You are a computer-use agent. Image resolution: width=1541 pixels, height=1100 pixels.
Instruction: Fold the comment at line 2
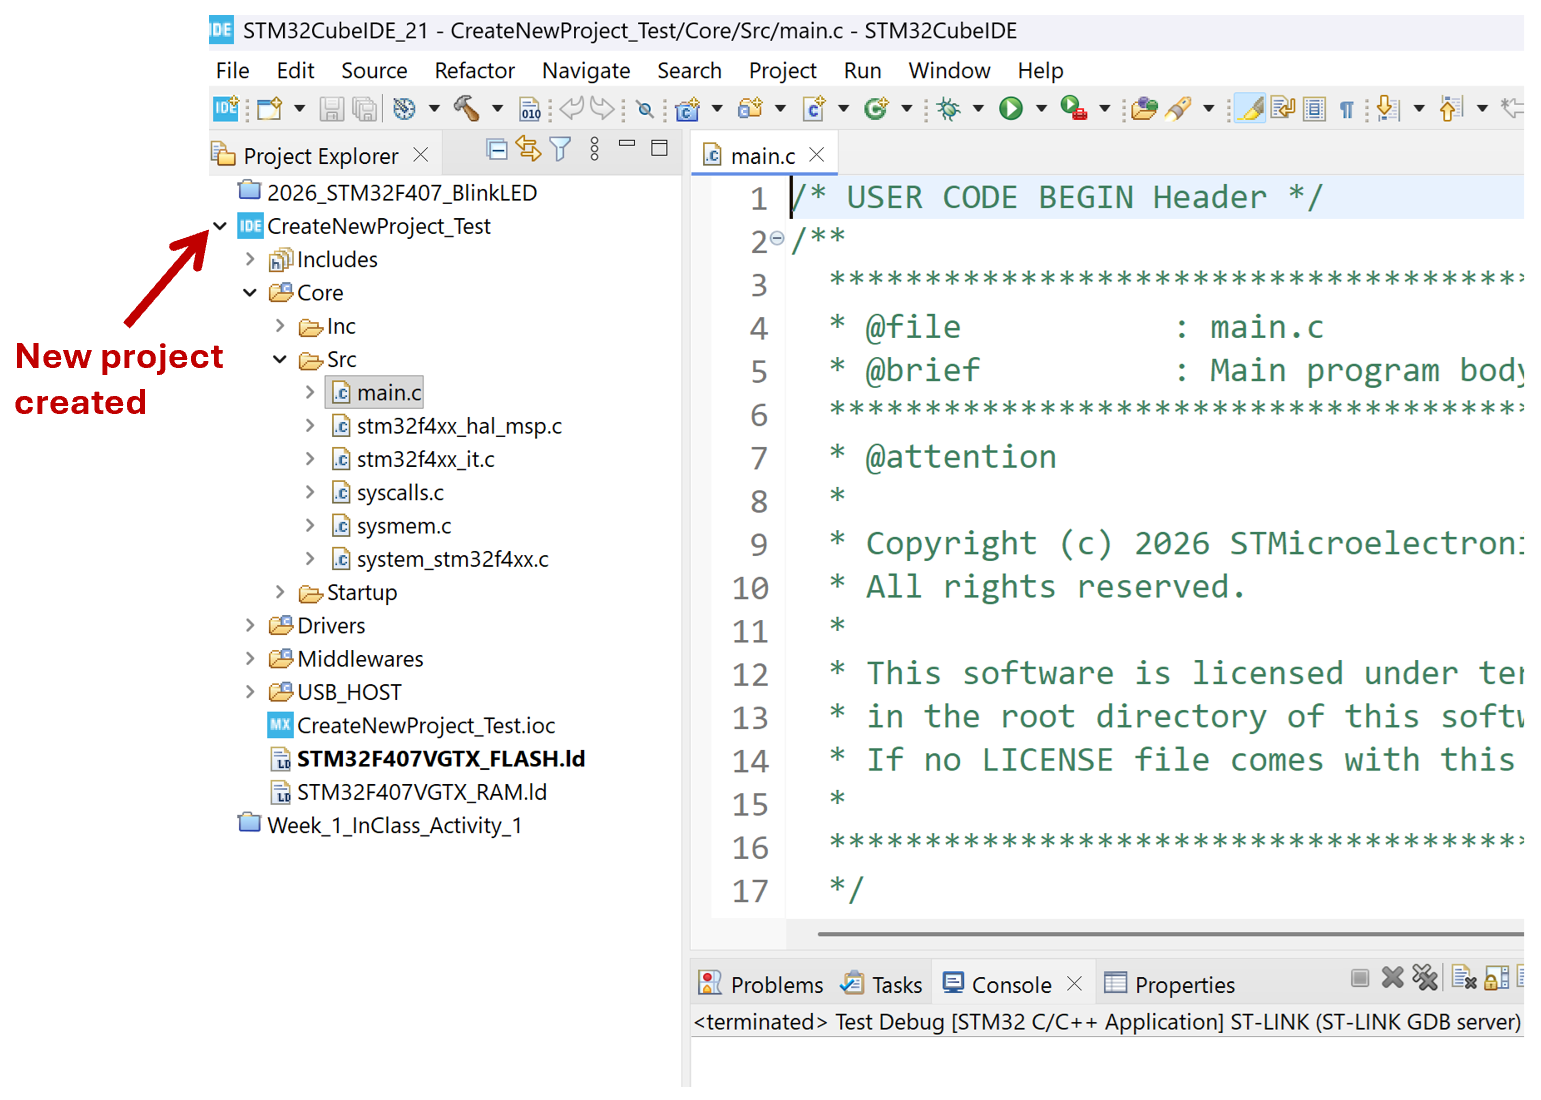coord(777,238)
